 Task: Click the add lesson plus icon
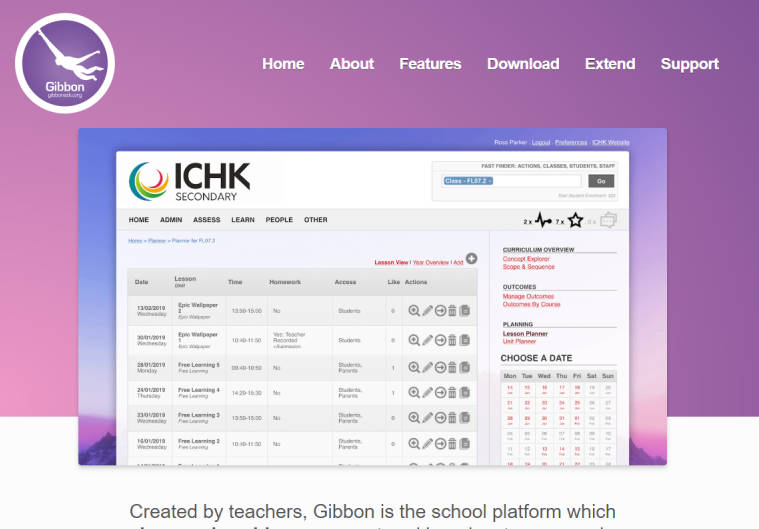click(x=471, y=259)
